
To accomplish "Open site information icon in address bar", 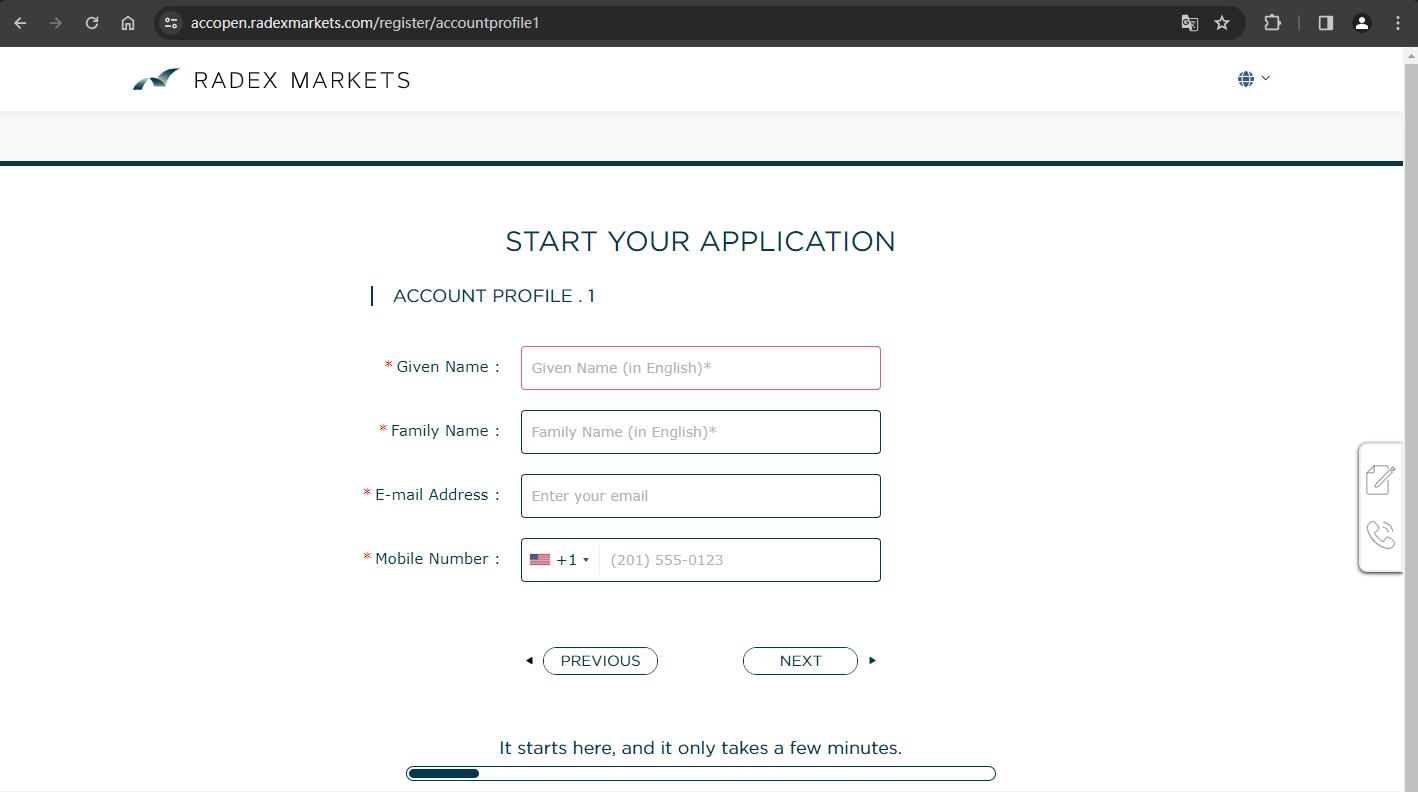I will click(x=171, y=22).
